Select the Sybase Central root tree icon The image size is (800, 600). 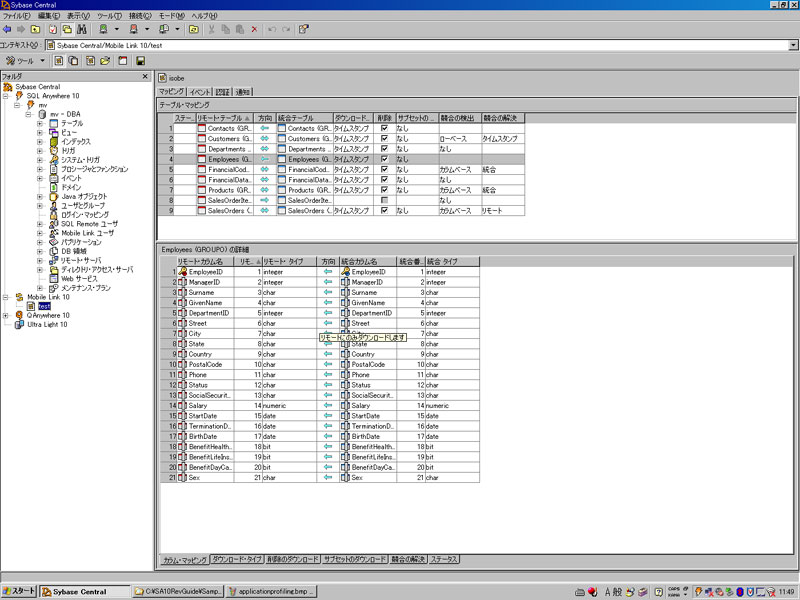(x=8, y=87)
